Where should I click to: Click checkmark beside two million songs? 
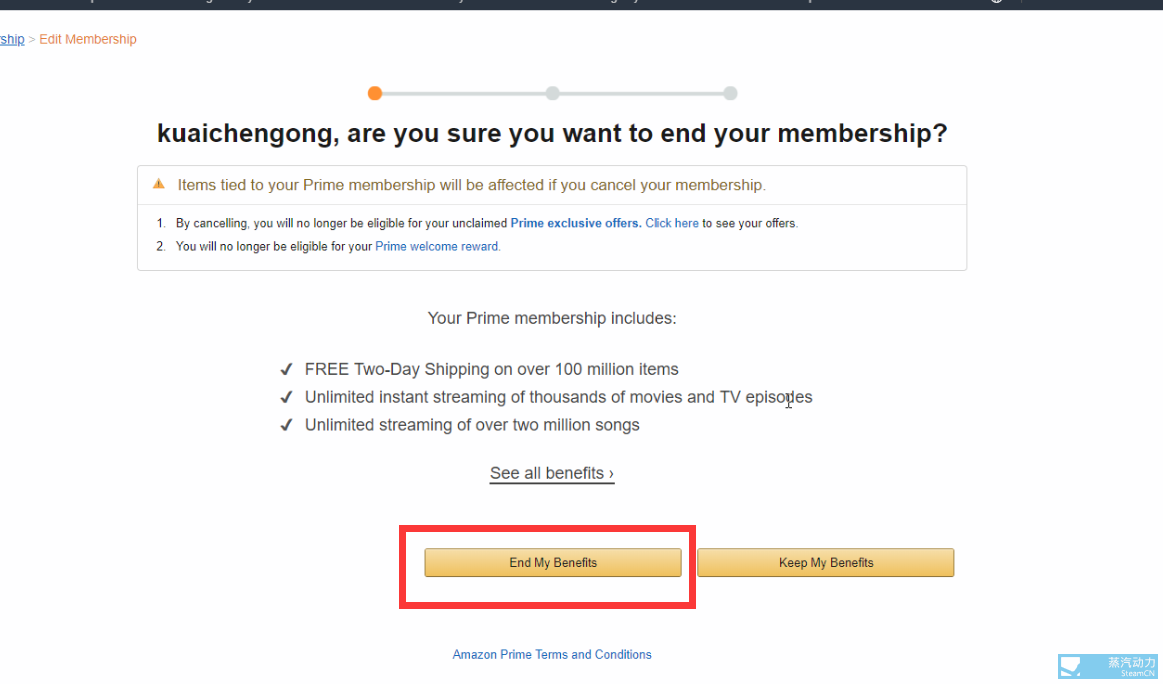(x=286, y=425)
